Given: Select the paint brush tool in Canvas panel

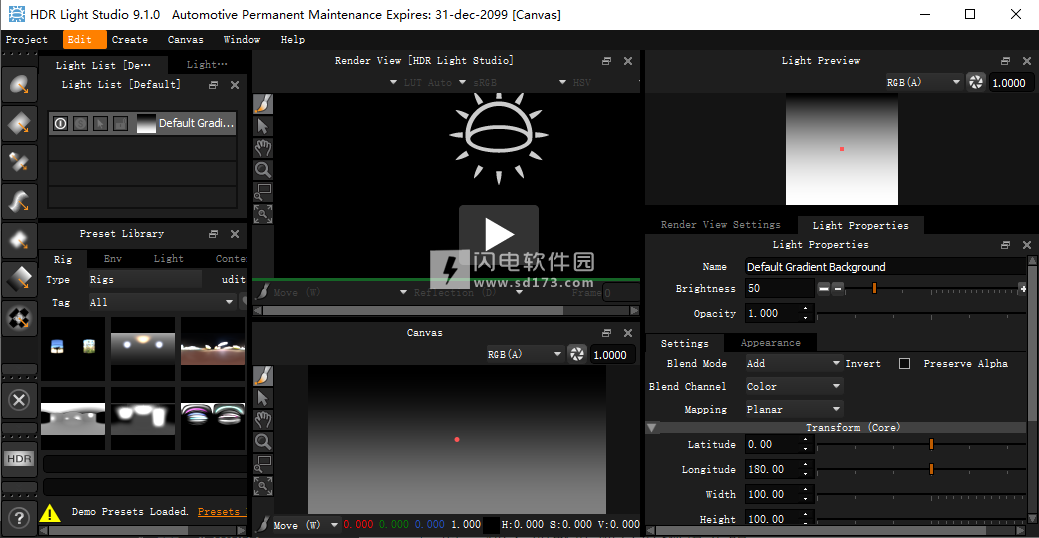Looking at the screenshot, I should pyautogui.click(x=263, y=376).
